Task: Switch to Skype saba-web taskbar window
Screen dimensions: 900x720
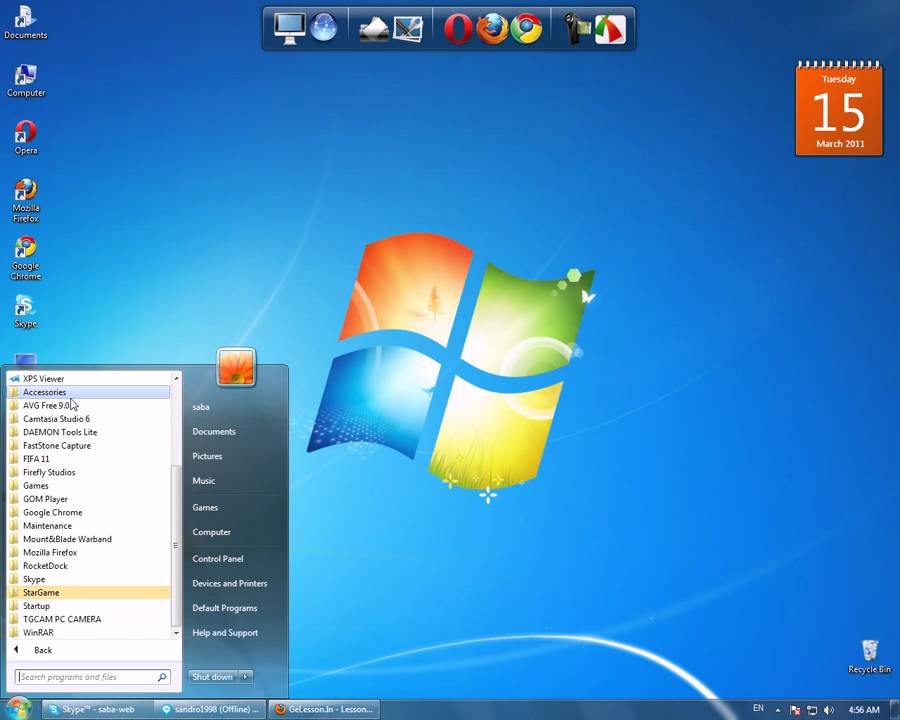Action: coord(97,710)
